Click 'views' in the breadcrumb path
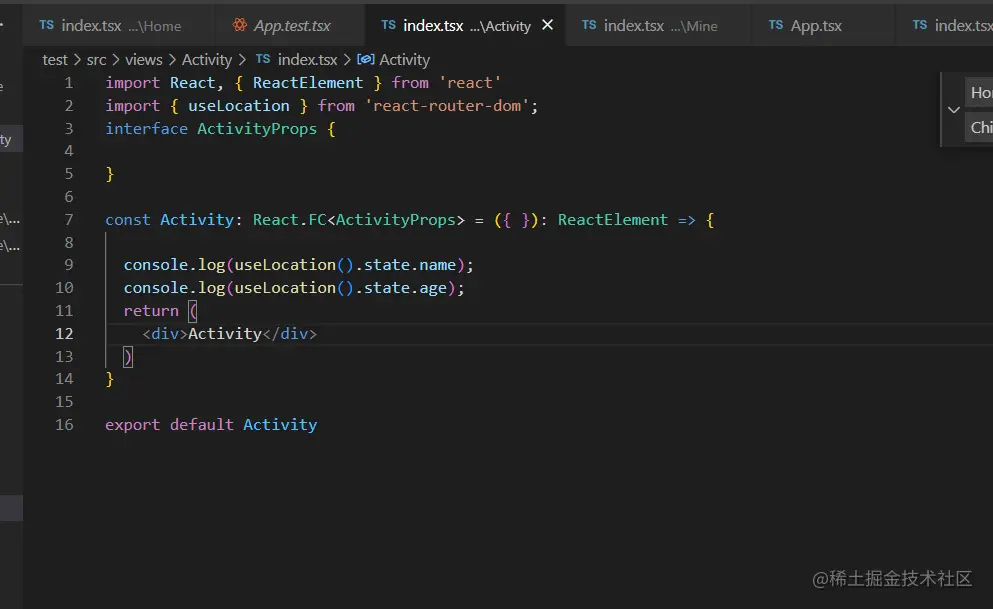 [x=144, y=60]
